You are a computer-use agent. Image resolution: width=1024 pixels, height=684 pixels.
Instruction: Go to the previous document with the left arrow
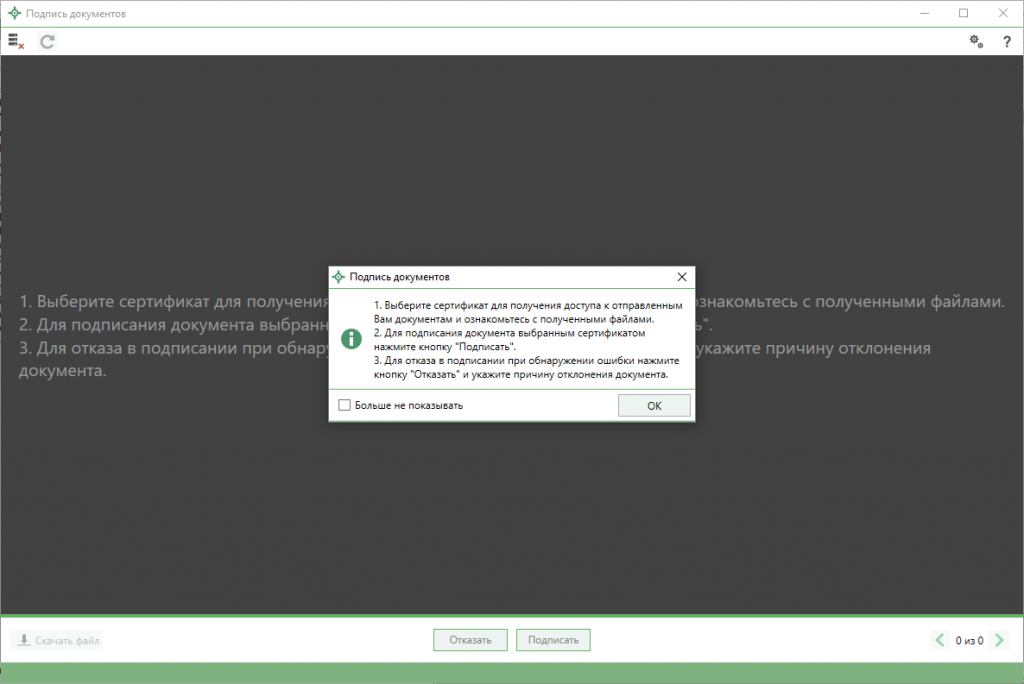[940, 640]
